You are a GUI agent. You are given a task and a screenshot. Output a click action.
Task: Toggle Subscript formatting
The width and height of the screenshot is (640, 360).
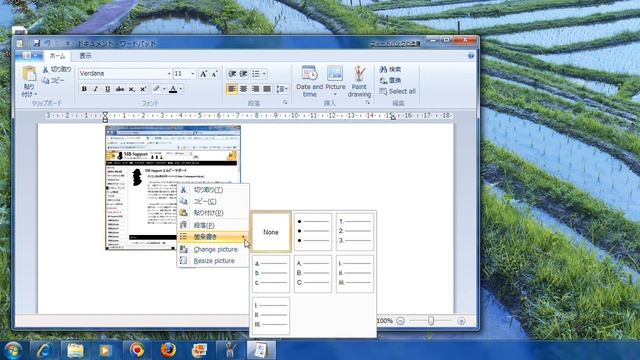(131, 89)
